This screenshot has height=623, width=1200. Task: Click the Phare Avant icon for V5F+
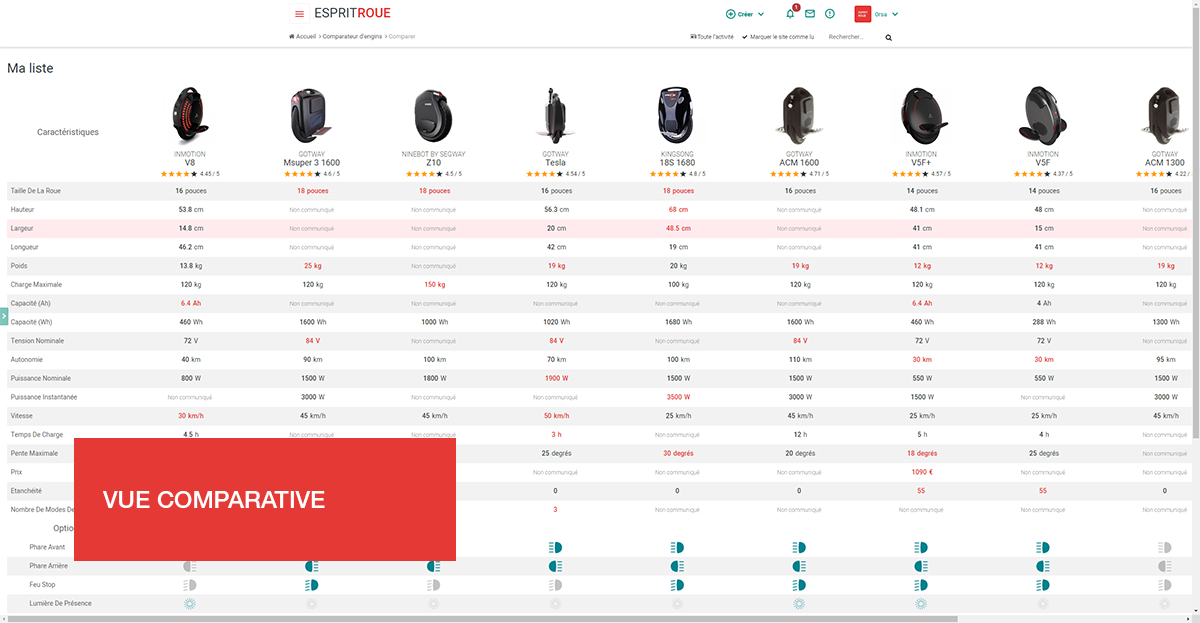tap(921, 548)
